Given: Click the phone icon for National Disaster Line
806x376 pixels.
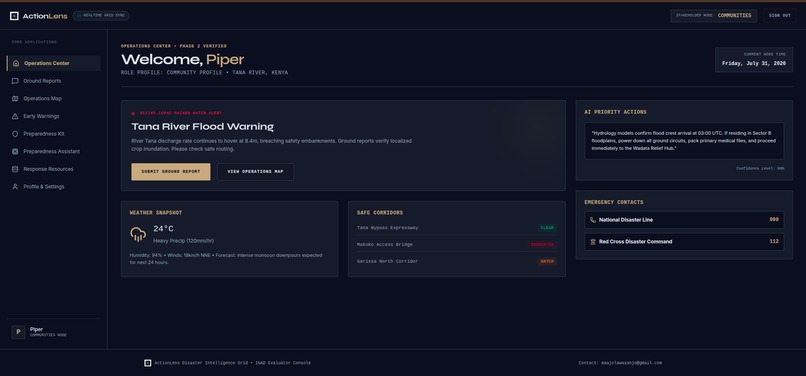Looking at the screenshot, I should click(593, 220).
